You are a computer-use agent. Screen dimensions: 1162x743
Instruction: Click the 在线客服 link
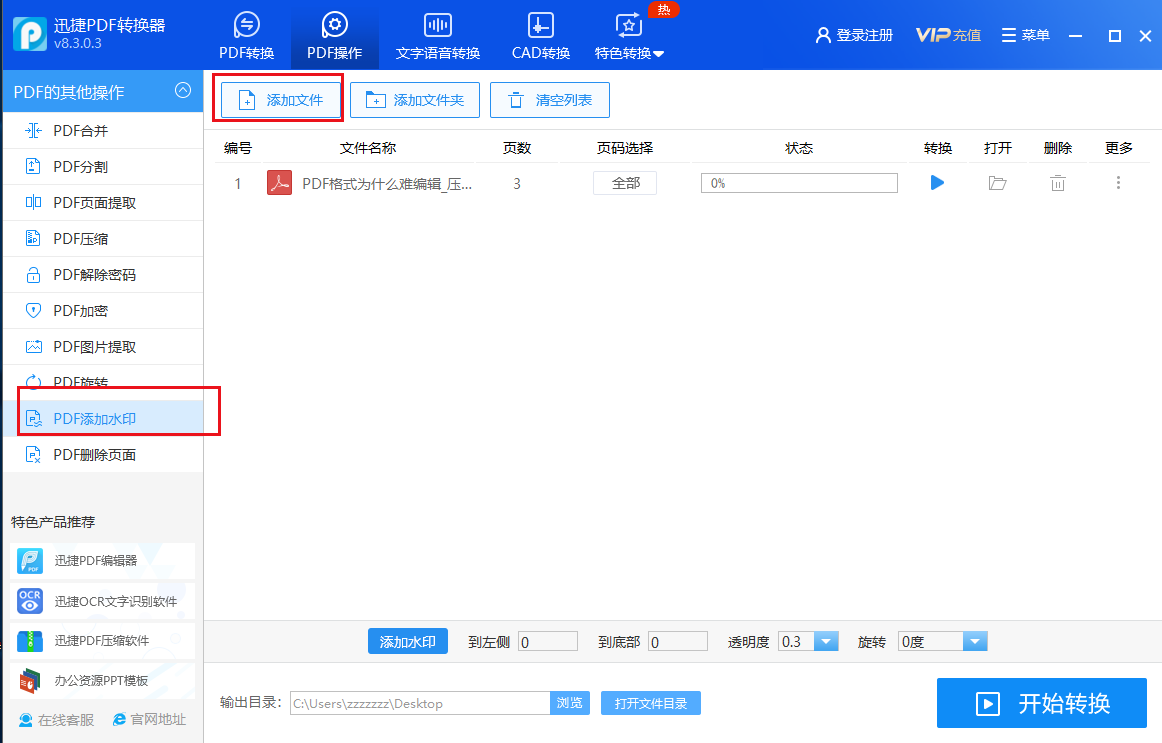point(56,720)
